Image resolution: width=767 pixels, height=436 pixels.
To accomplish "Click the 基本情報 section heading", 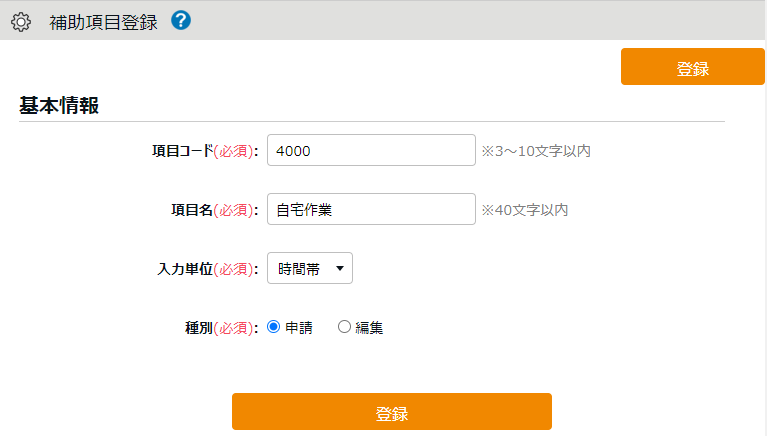I will 59,105.
